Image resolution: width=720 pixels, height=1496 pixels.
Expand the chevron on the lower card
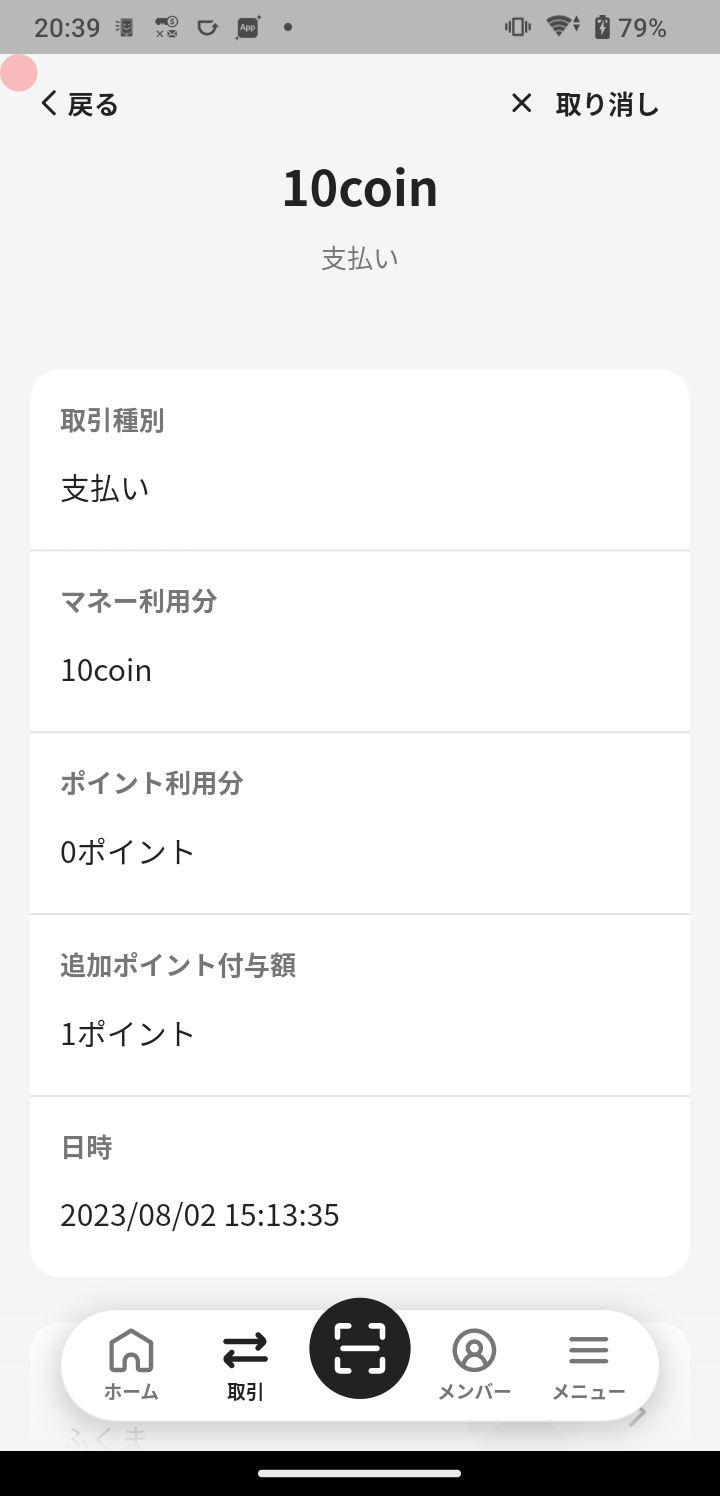click(638, 1416)
